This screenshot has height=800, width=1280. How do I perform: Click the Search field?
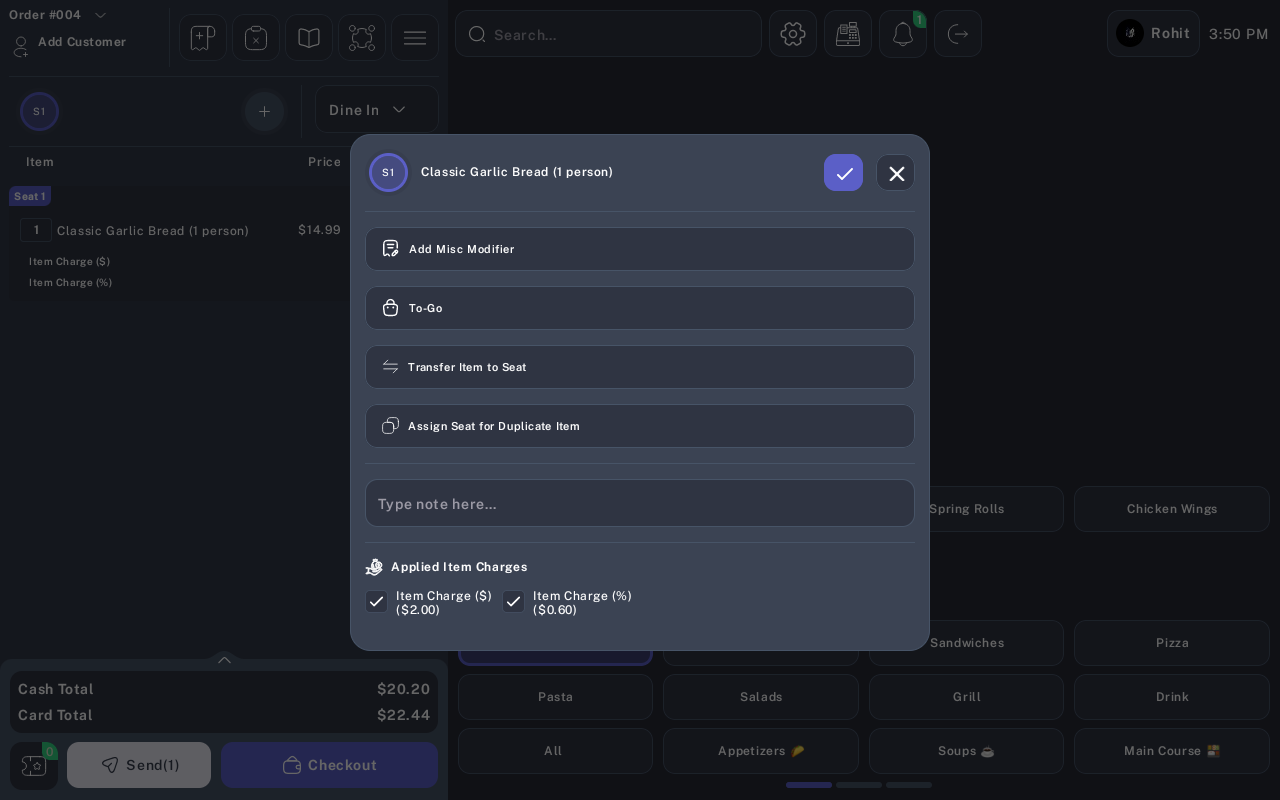[x=608, y=34]
